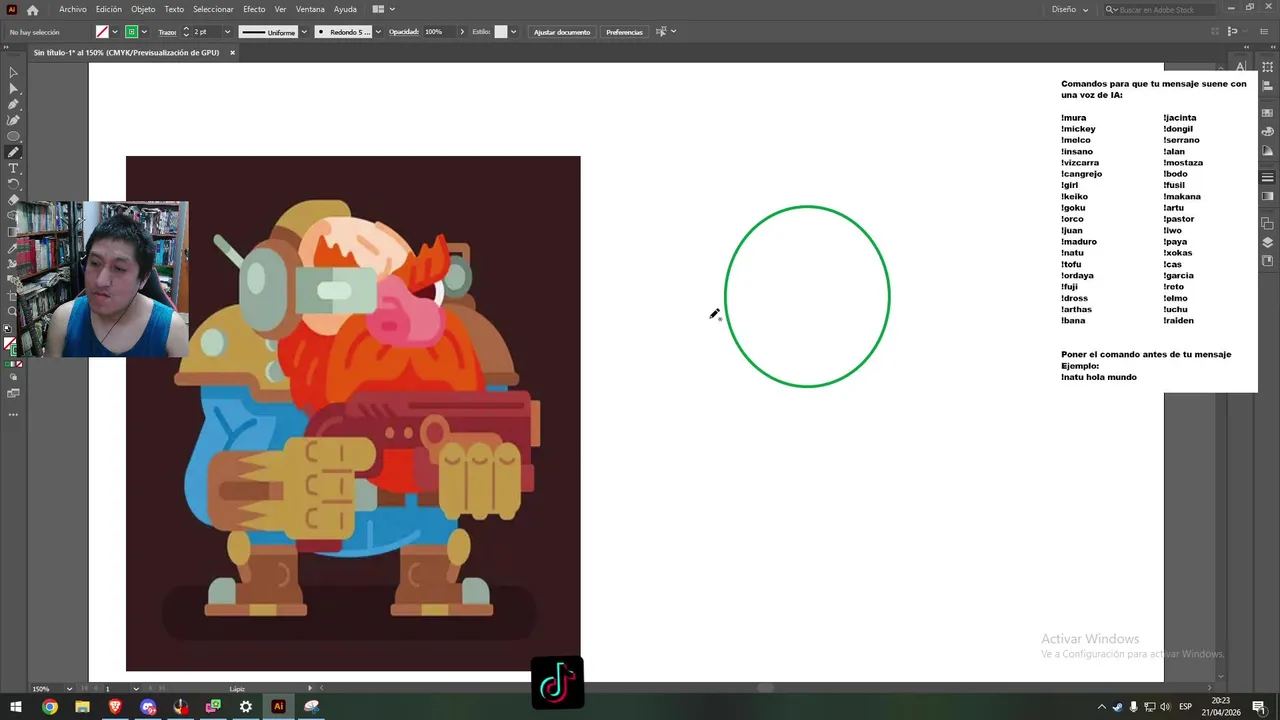The width and height of the screenshot is (1280, 720).
Task: Open Windows Settings gear on taskbar
Action: [246, 707]
